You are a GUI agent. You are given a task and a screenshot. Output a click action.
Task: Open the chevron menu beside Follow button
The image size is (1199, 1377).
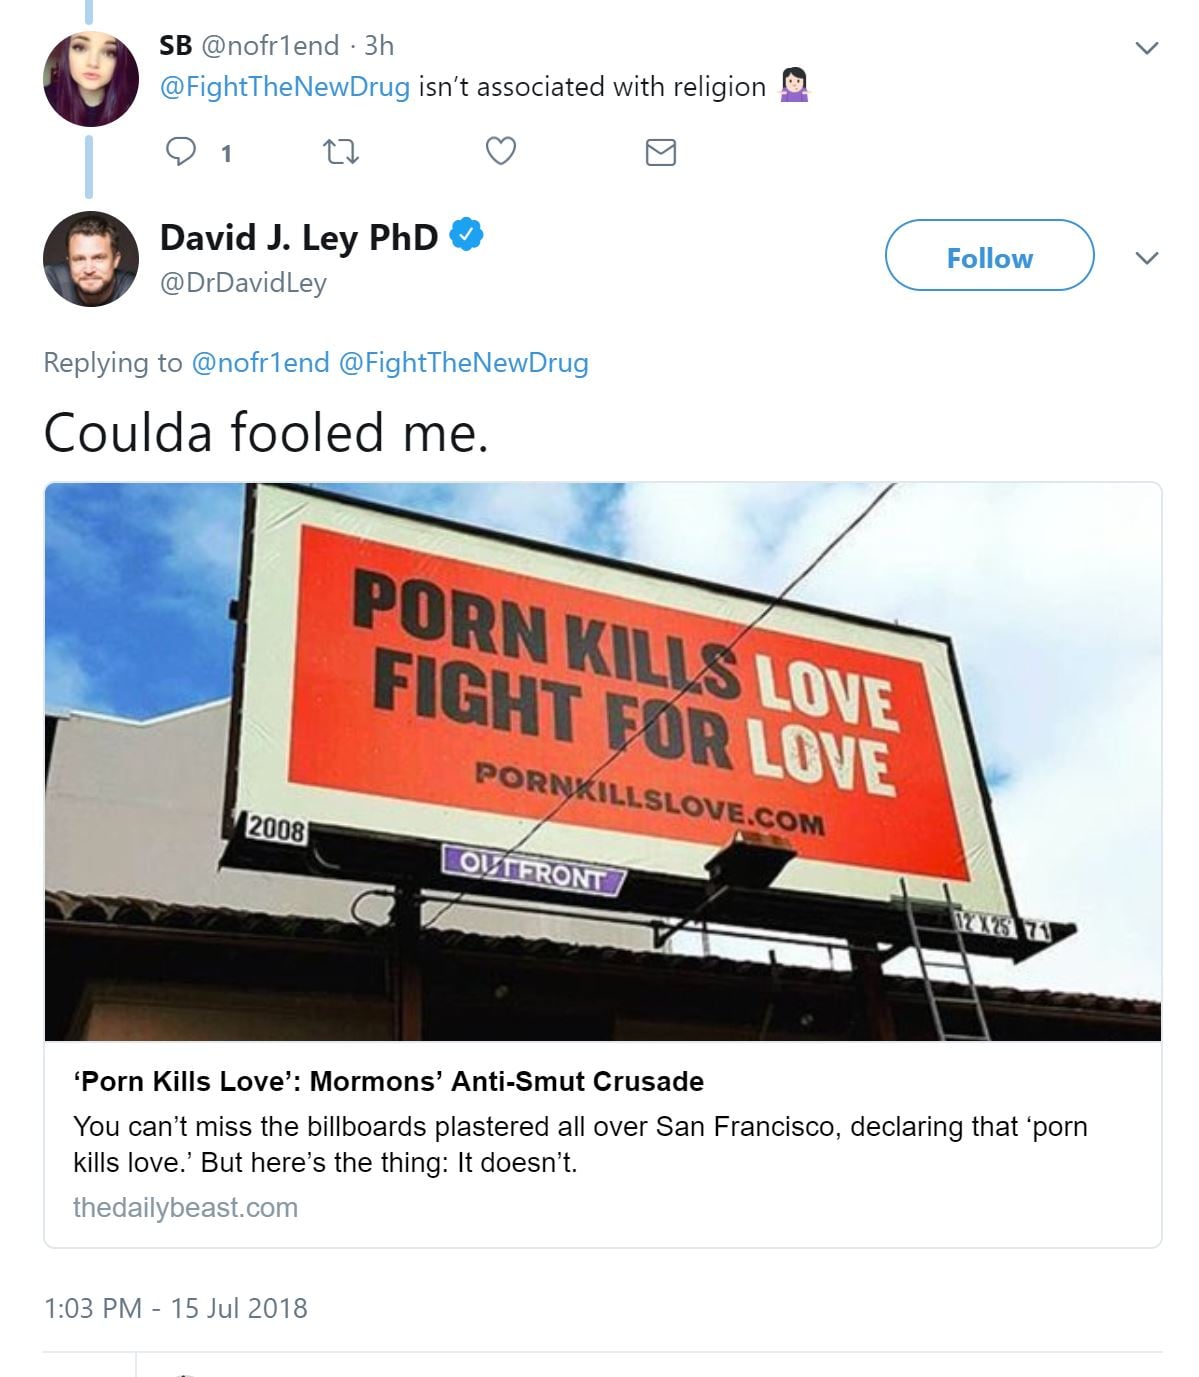click(1147, 258)
